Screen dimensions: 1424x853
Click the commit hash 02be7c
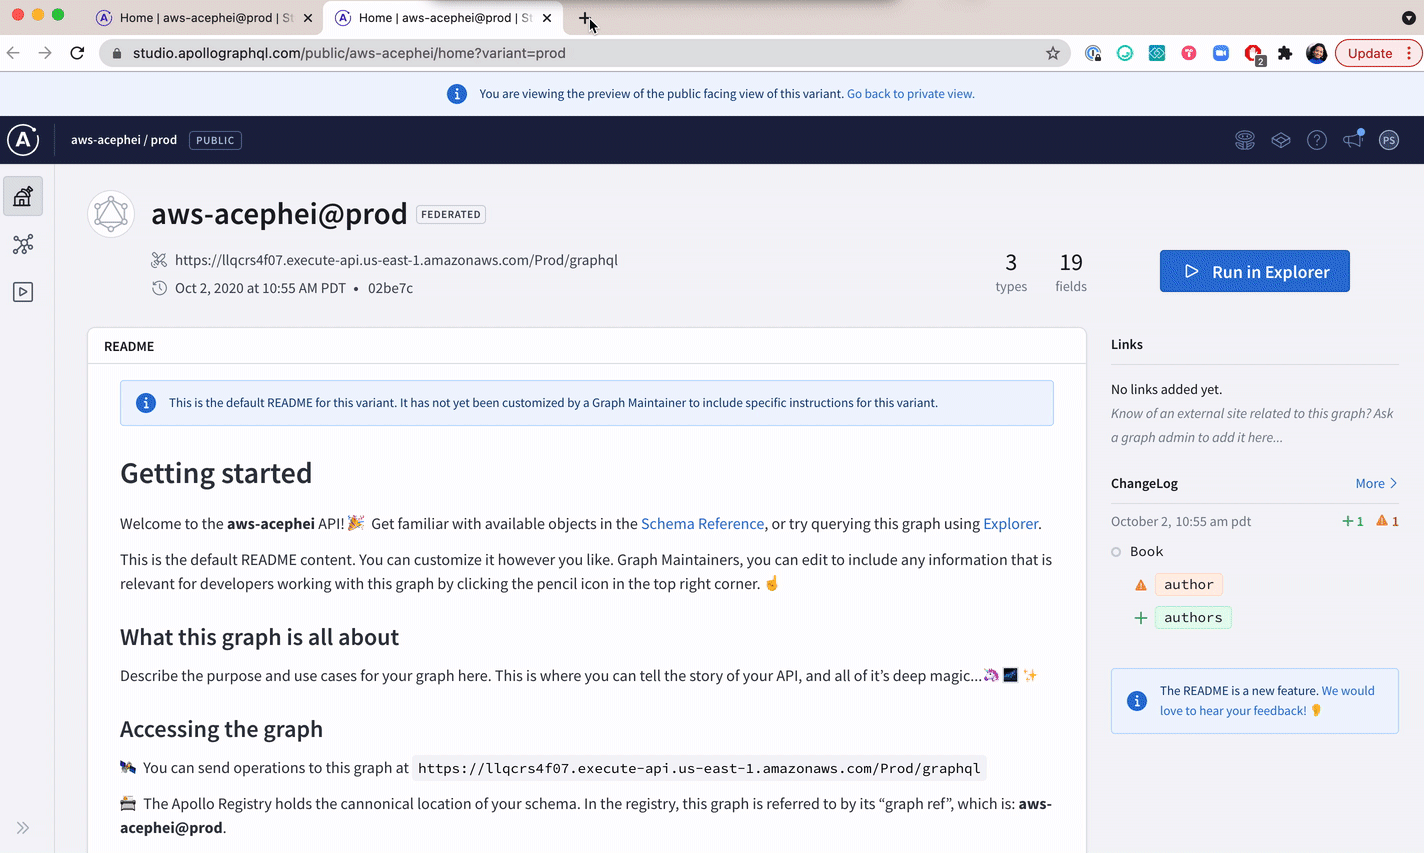pos(390,288)
